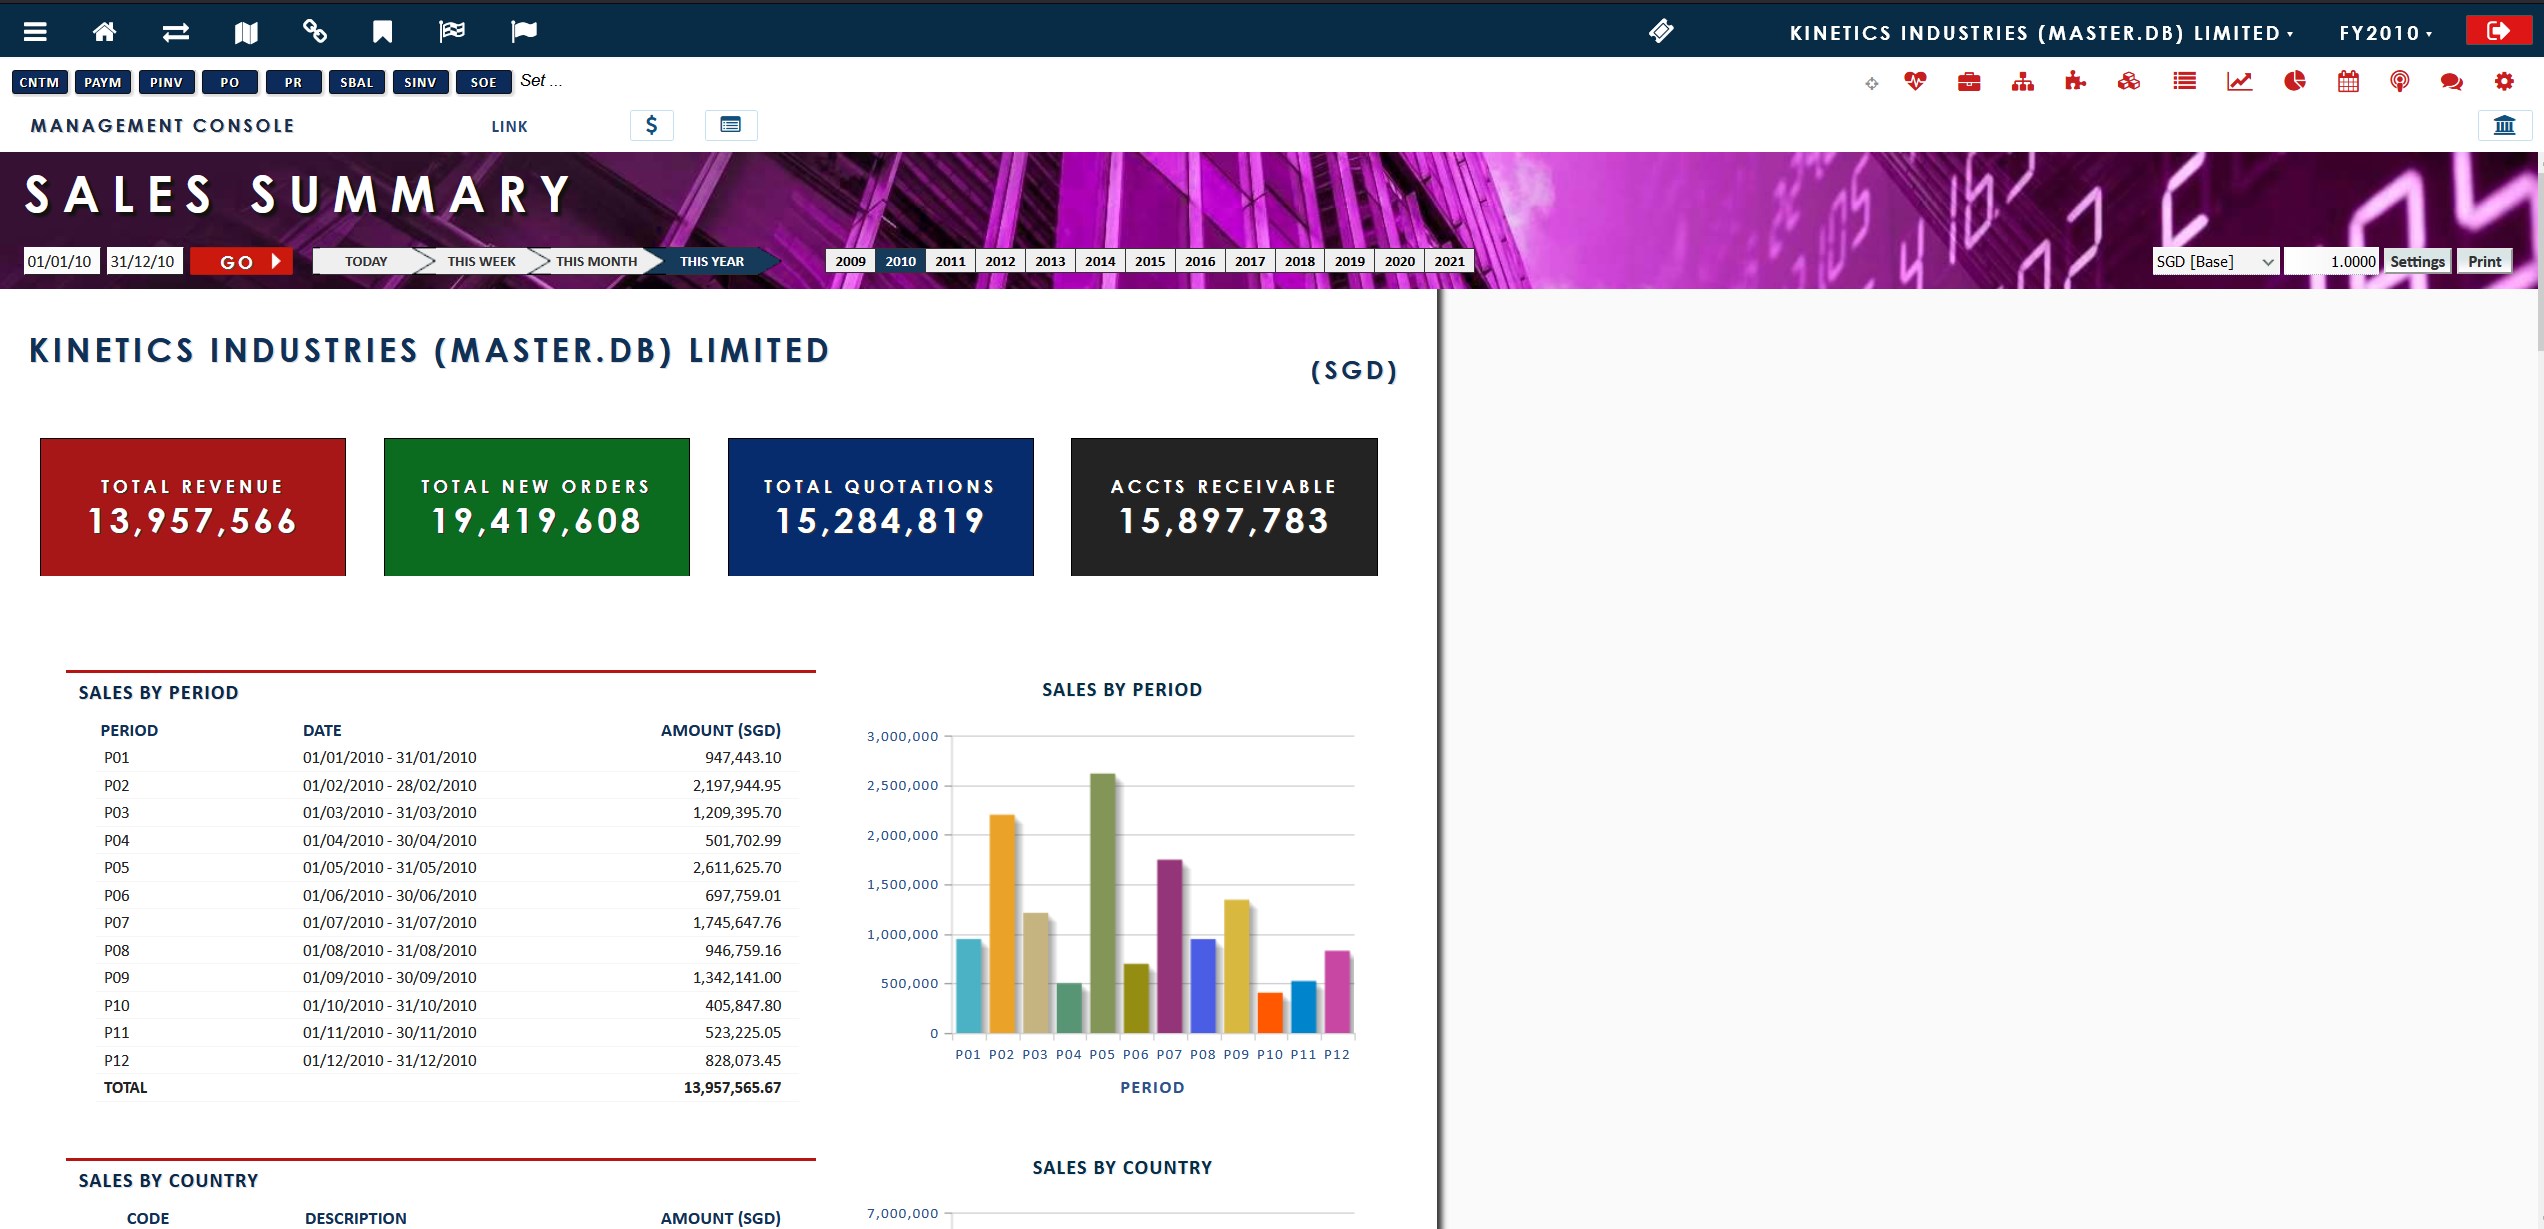
Task: Select the THIS MONTH range tab
Action: pyautogui.click(x=596, y=261)
